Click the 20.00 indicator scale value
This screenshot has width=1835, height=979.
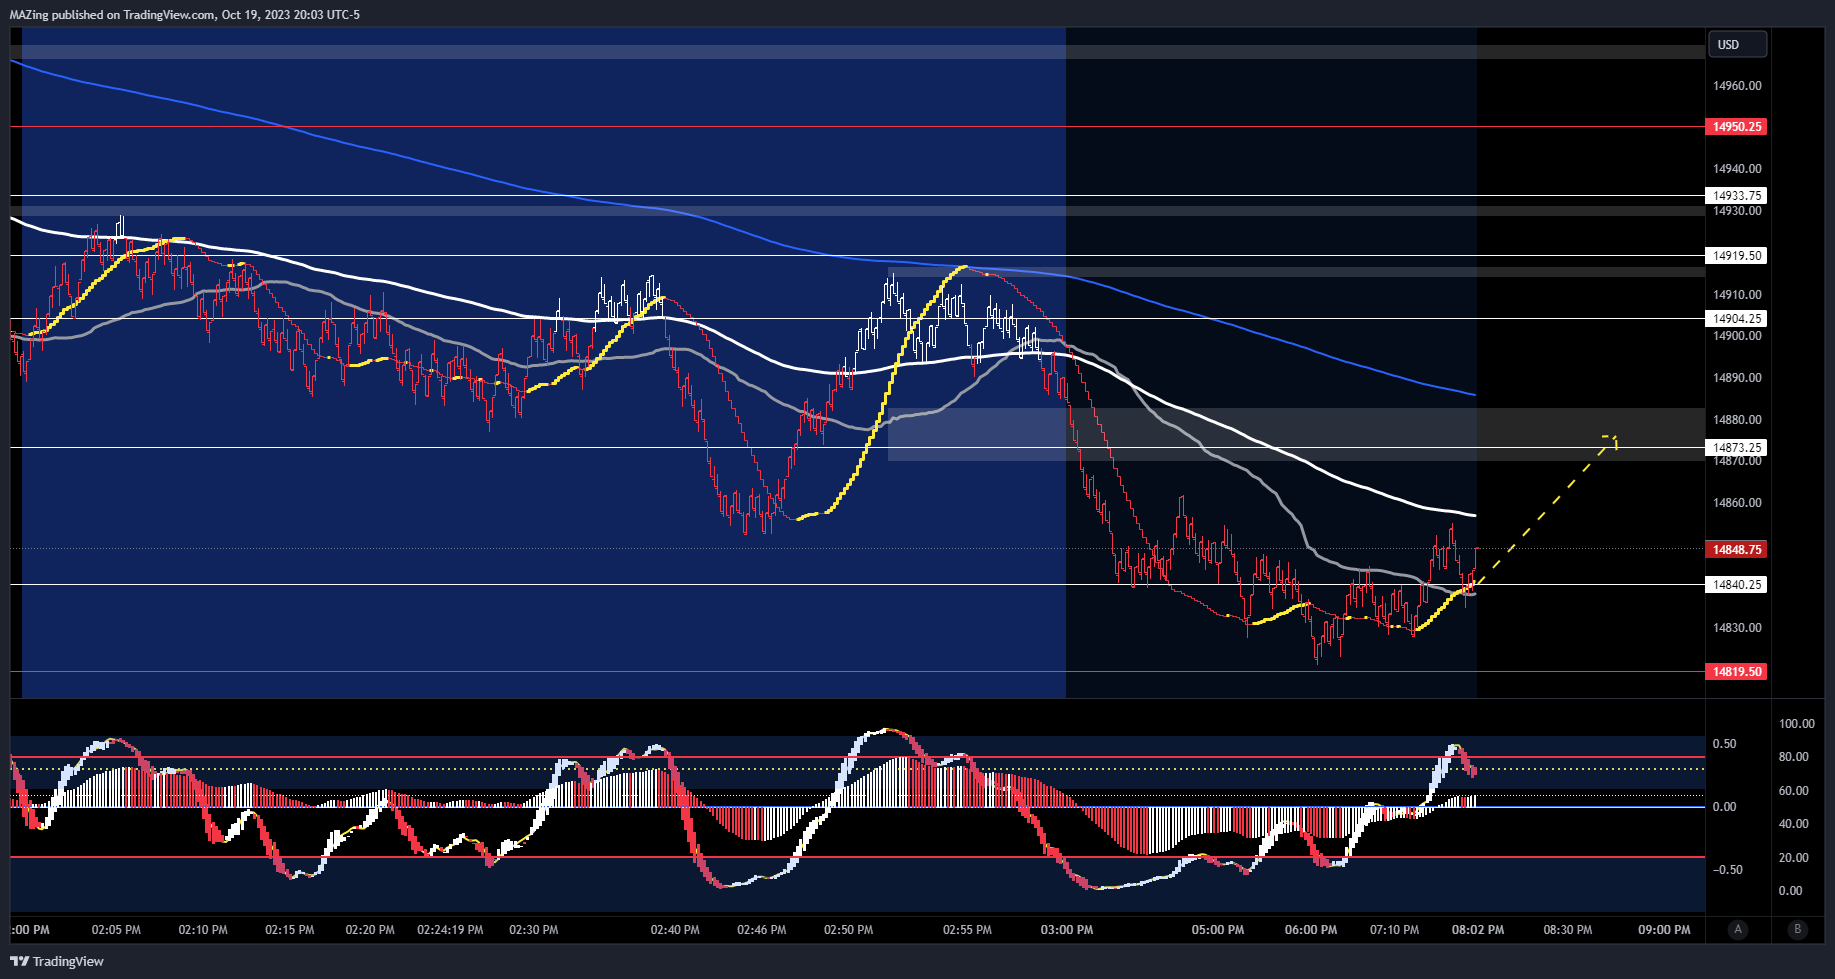pyautogui.click(x=1793, y=858)
